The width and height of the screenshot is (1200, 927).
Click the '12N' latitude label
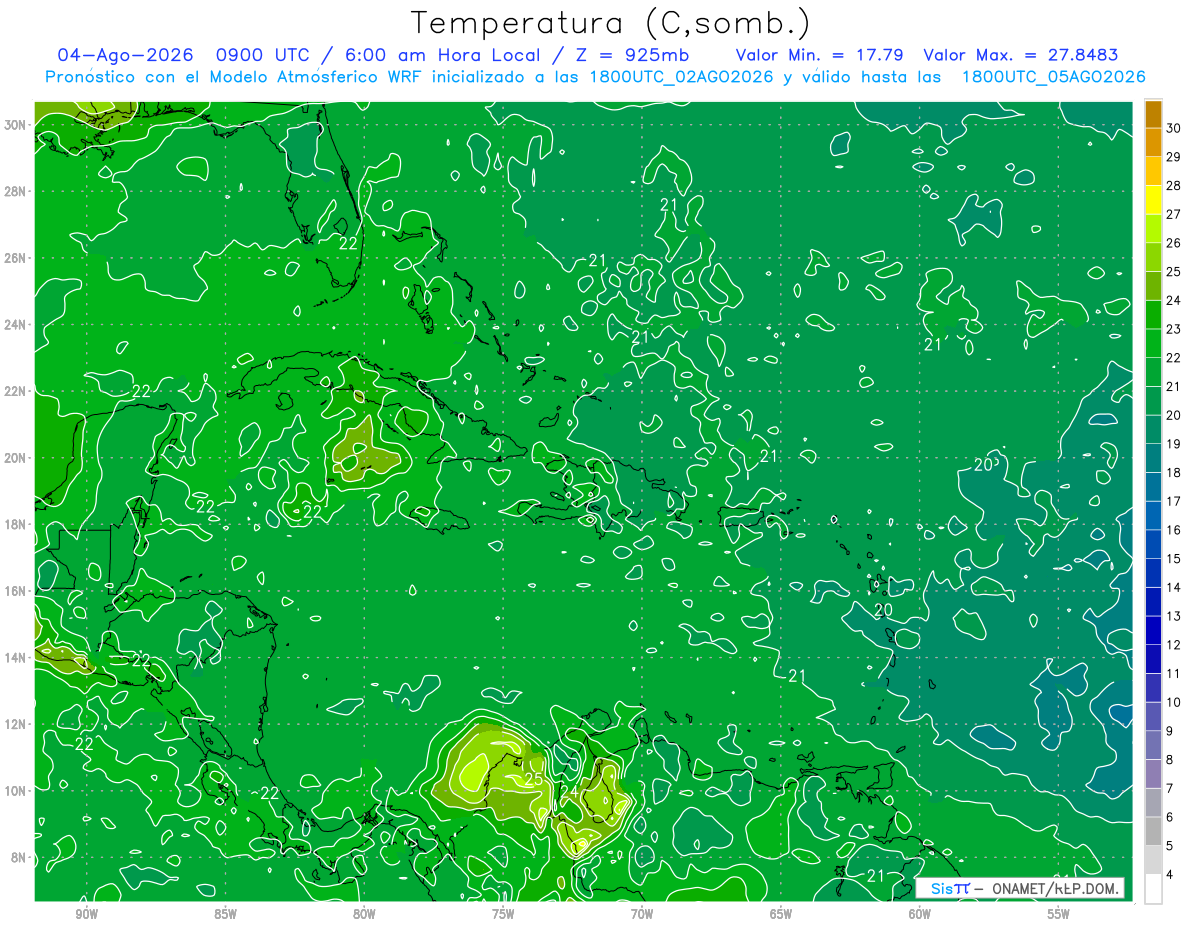pyautogui.click(x=14, y=724)
